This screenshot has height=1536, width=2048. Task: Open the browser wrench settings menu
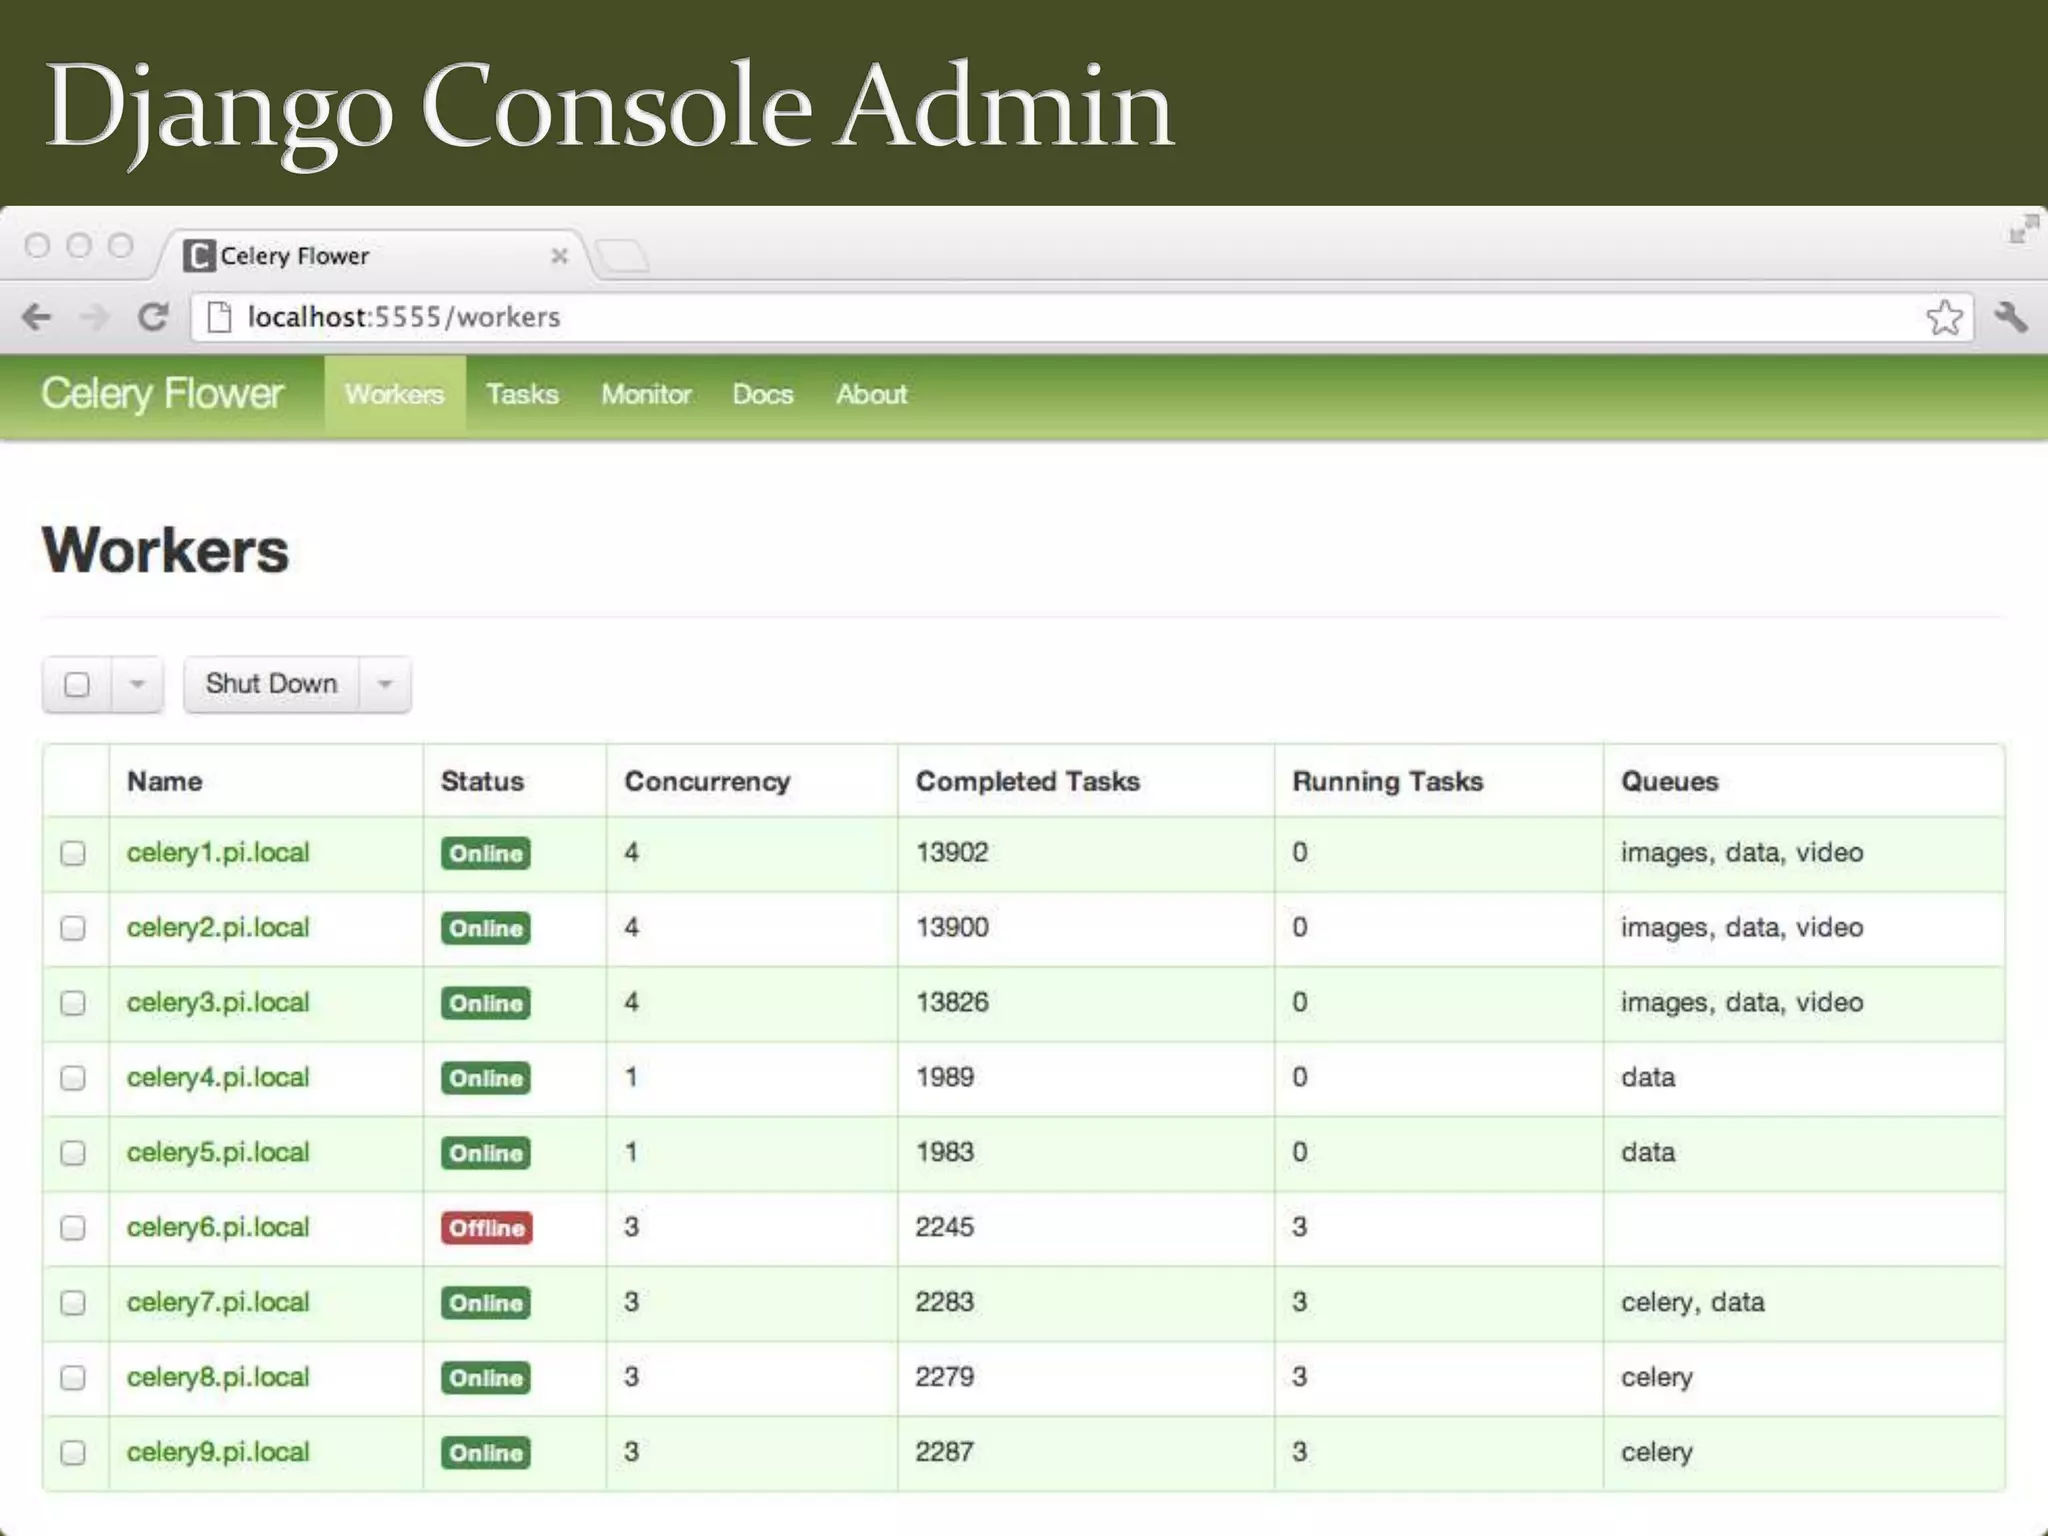(x=2011, y=318)
